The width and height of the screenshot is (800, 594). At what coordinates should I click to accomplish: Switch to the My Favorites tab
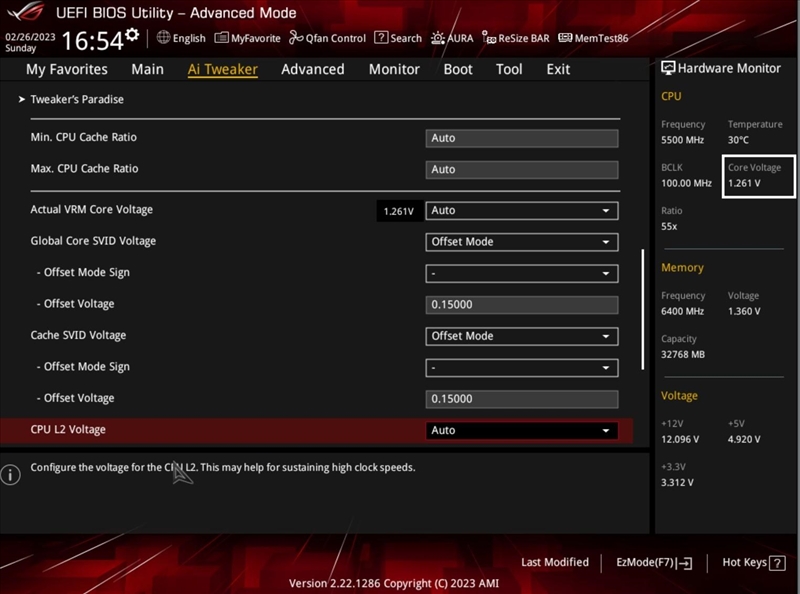click(67, 69)
